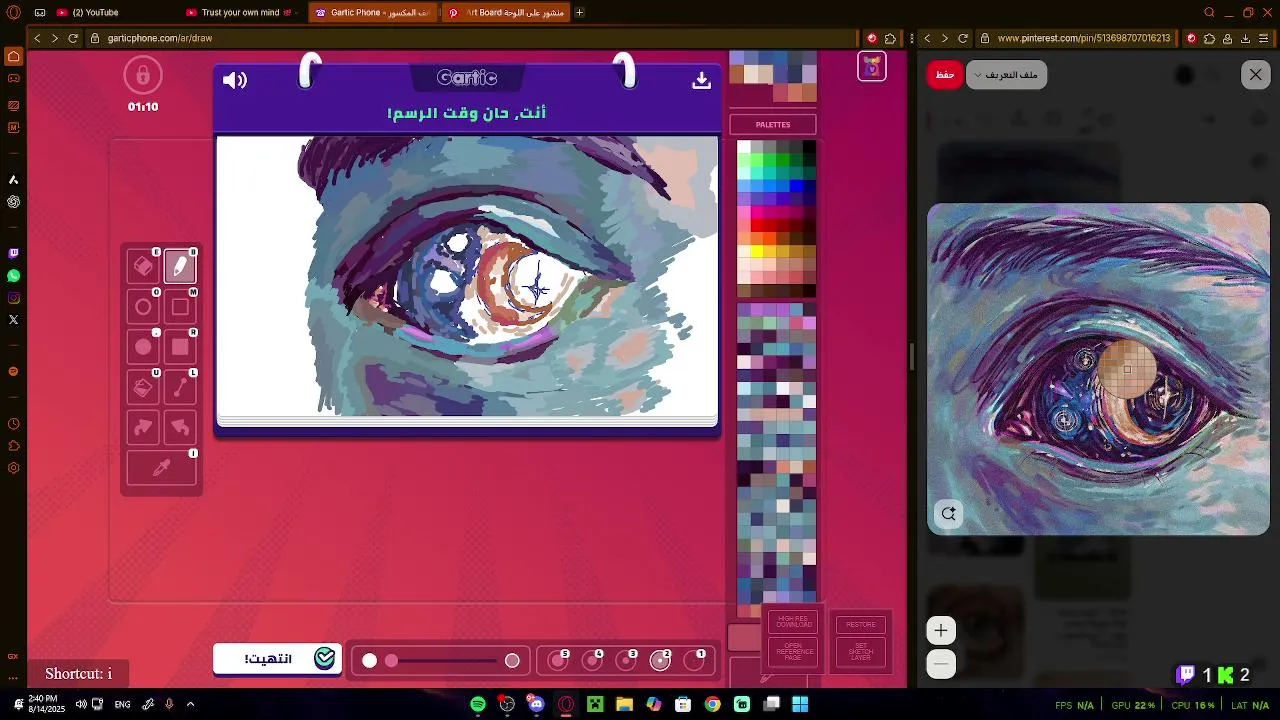Pick the yellow color swatch
The image size is (1280, 720).
click(x=757, y=251)
